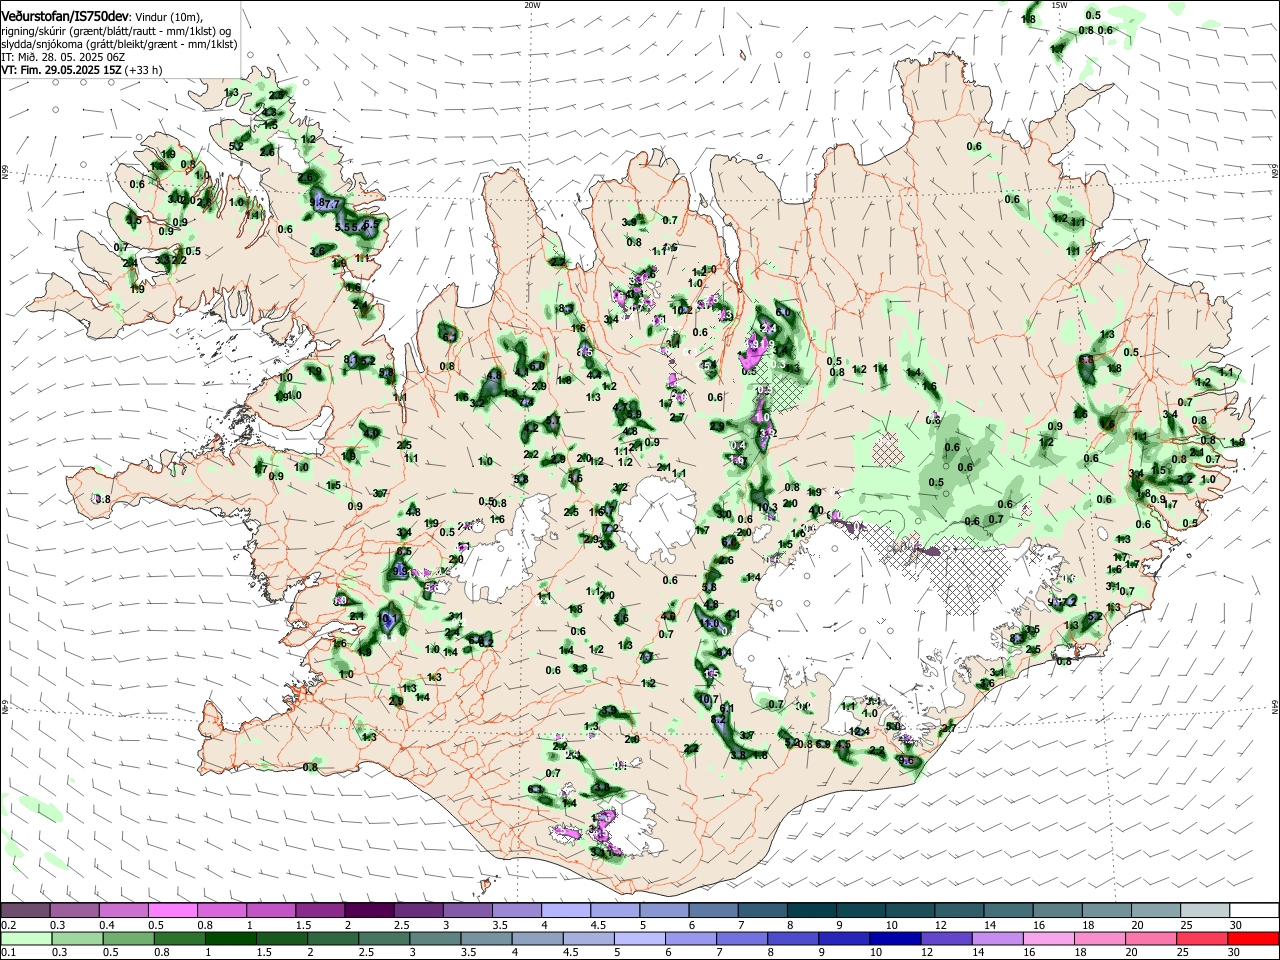The image size is (1280, 960).
Task: Click the '(+33 h)' forecast offset text
Action: pyautogui.click(x=144, y=70)
